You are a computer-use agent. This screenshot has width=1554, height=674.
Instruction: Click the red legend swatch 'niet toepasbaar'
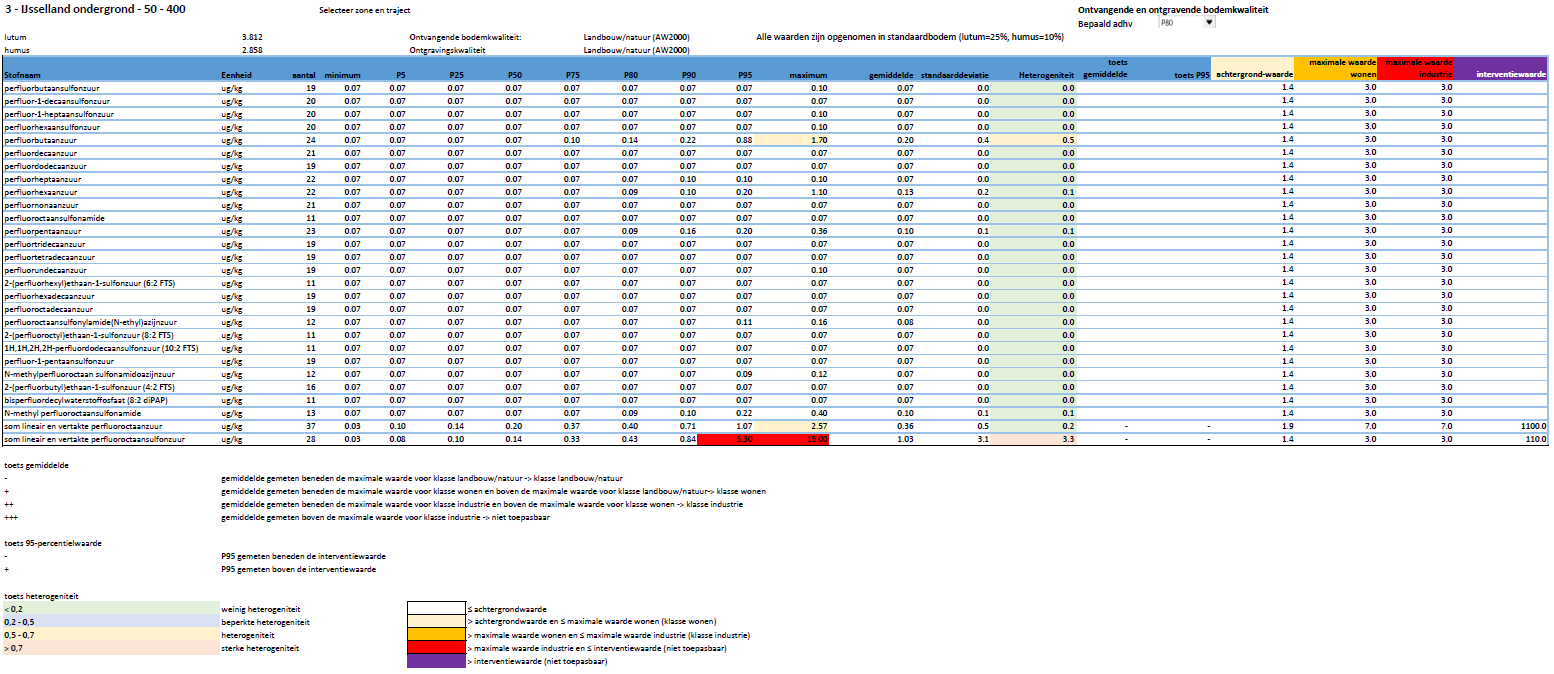pyautogui.click(x=436, y=648)
